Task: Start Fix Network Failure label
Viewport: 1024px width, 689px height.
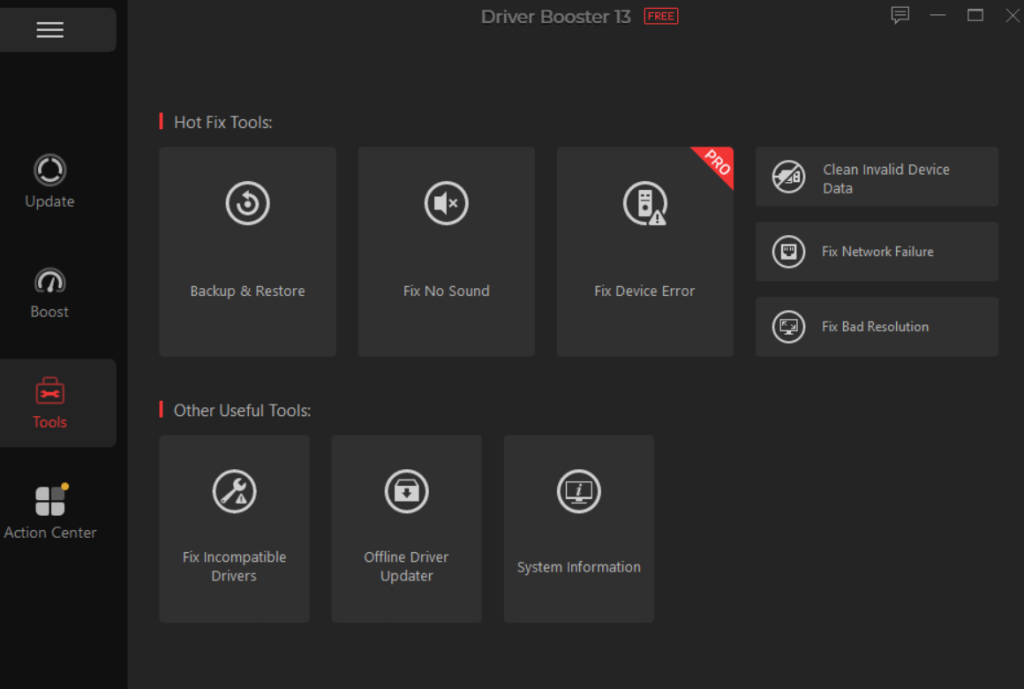Action: coord(878,251)
